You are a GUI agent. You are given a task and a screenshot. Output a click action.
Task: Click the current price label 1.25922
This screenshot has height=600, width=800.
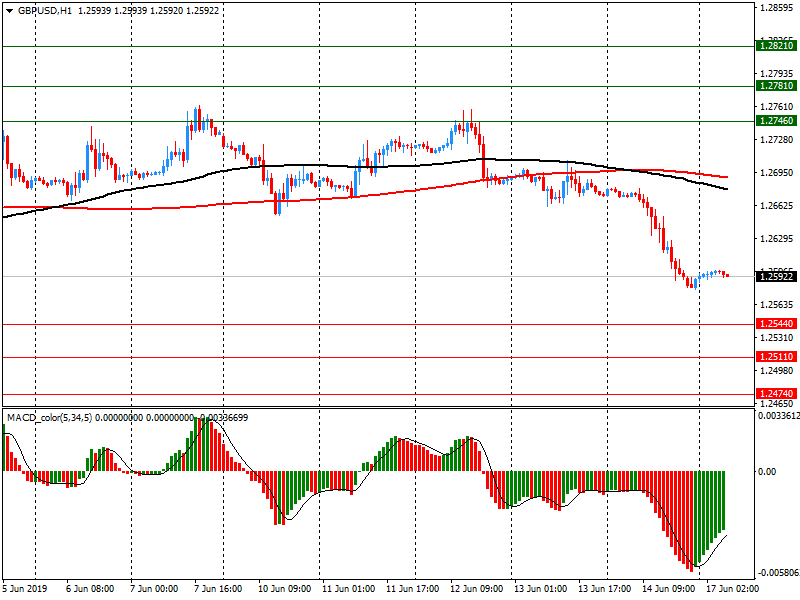(x=776, y=277)
